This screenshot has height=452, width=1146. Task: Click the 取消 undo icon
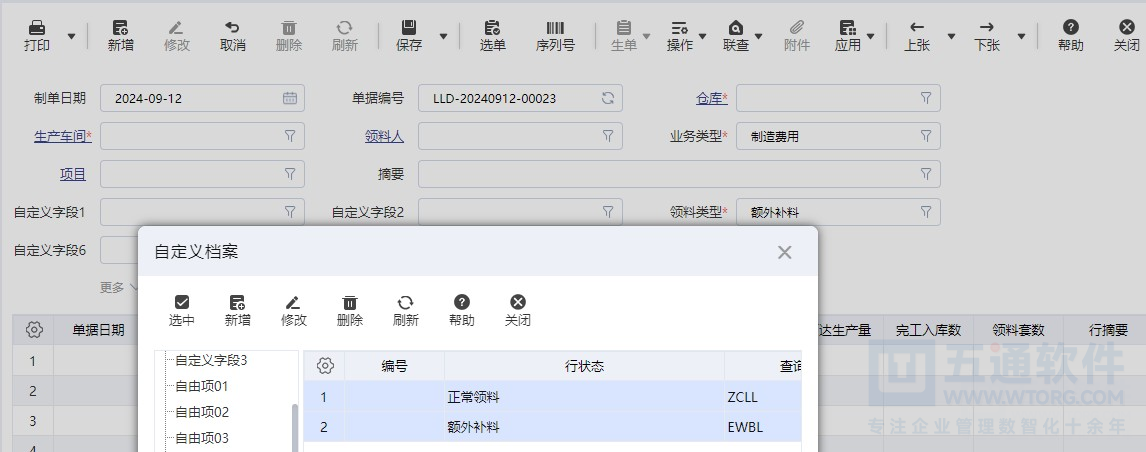232,28
